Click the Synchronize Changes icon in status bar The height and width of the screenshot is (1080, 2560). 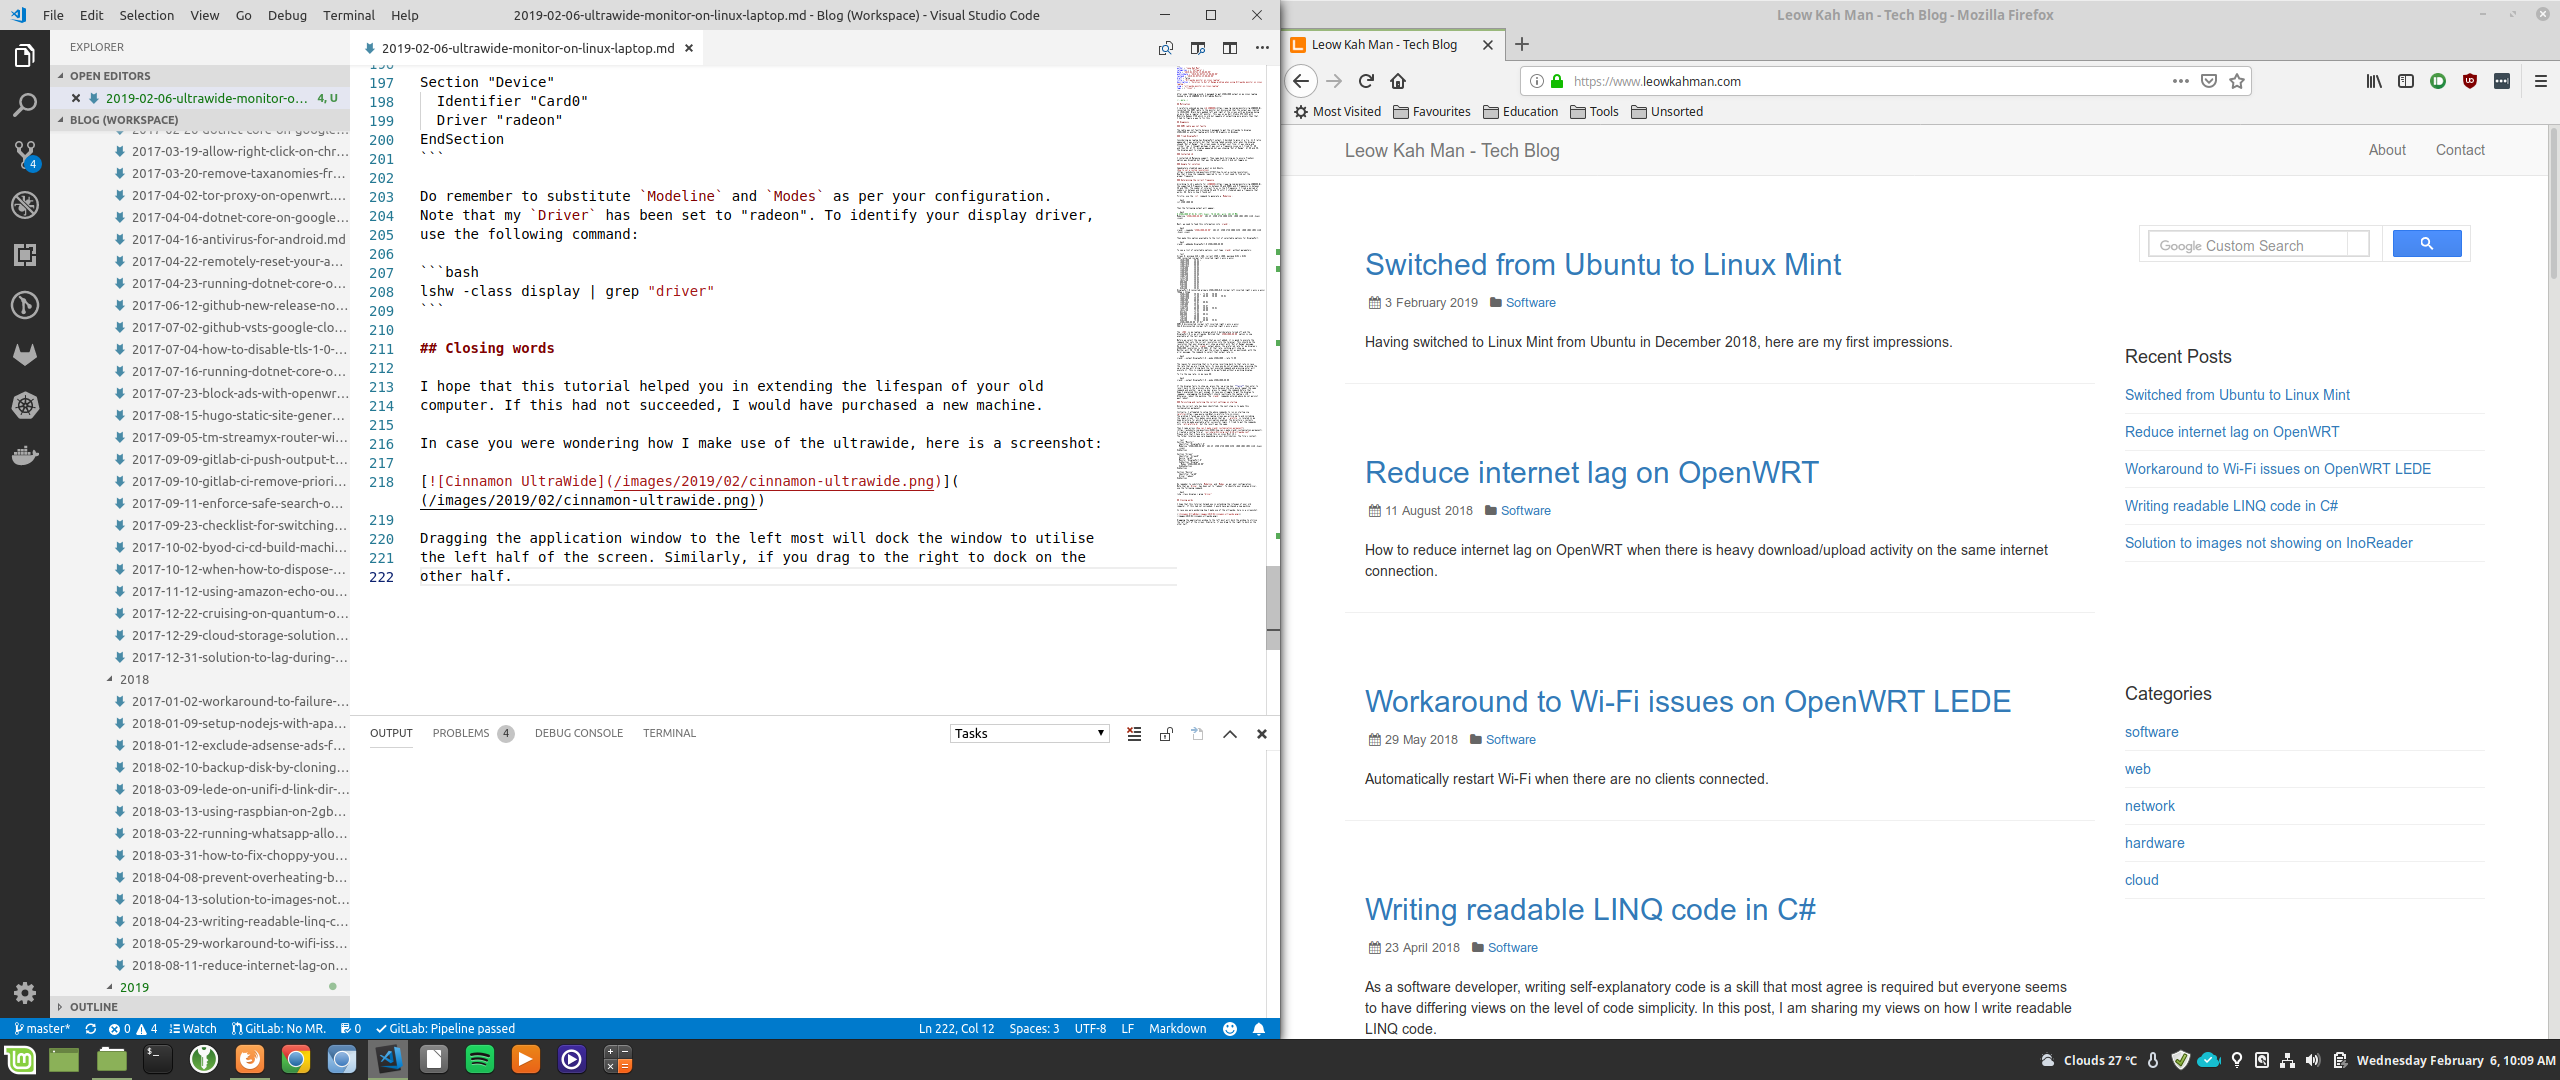tap(91, 1028)
